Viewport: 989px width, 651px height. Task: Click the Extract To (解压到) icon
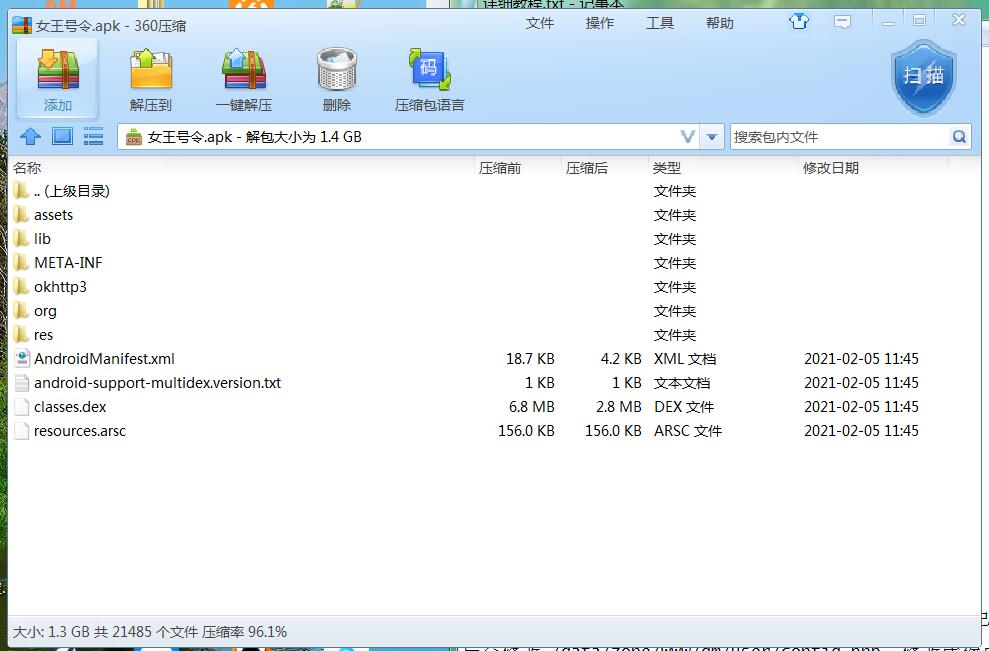click(x=151, y=71)
